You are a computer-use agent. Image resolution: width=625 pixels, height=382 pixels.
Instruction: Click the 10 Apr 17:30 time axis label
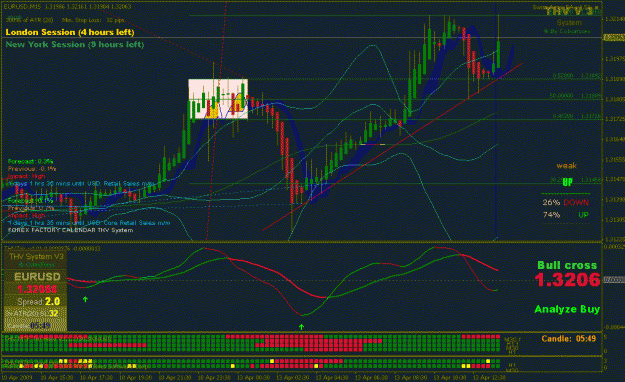point(96,377)
